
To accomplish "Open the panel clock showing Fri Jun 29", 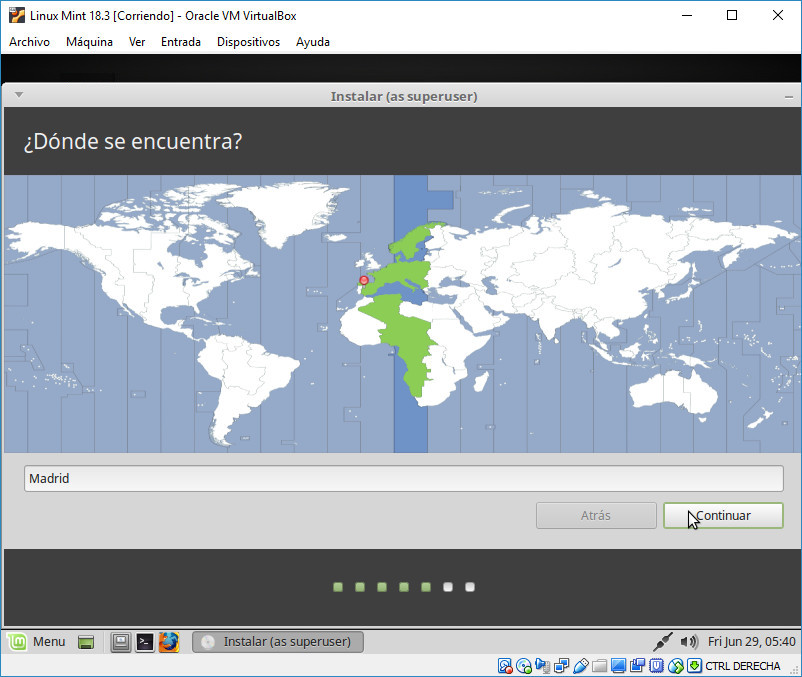I will pos(751,642).
